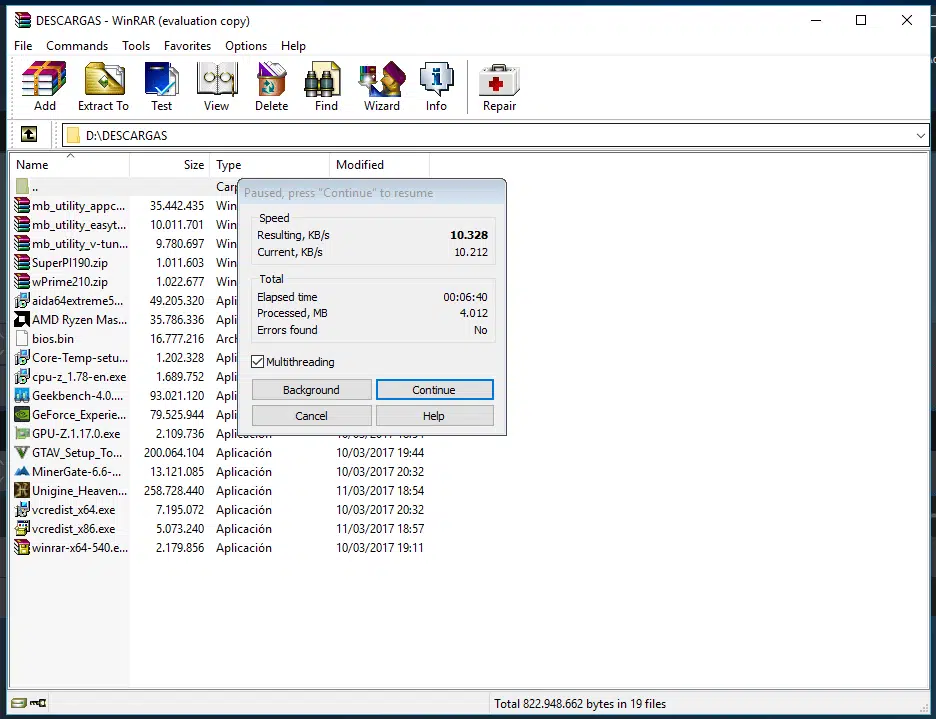Click the modified date 11/03/2017 18:57
Image resolution: width=936 pixels, height=719 pixels.
click(x=380, y=529)
